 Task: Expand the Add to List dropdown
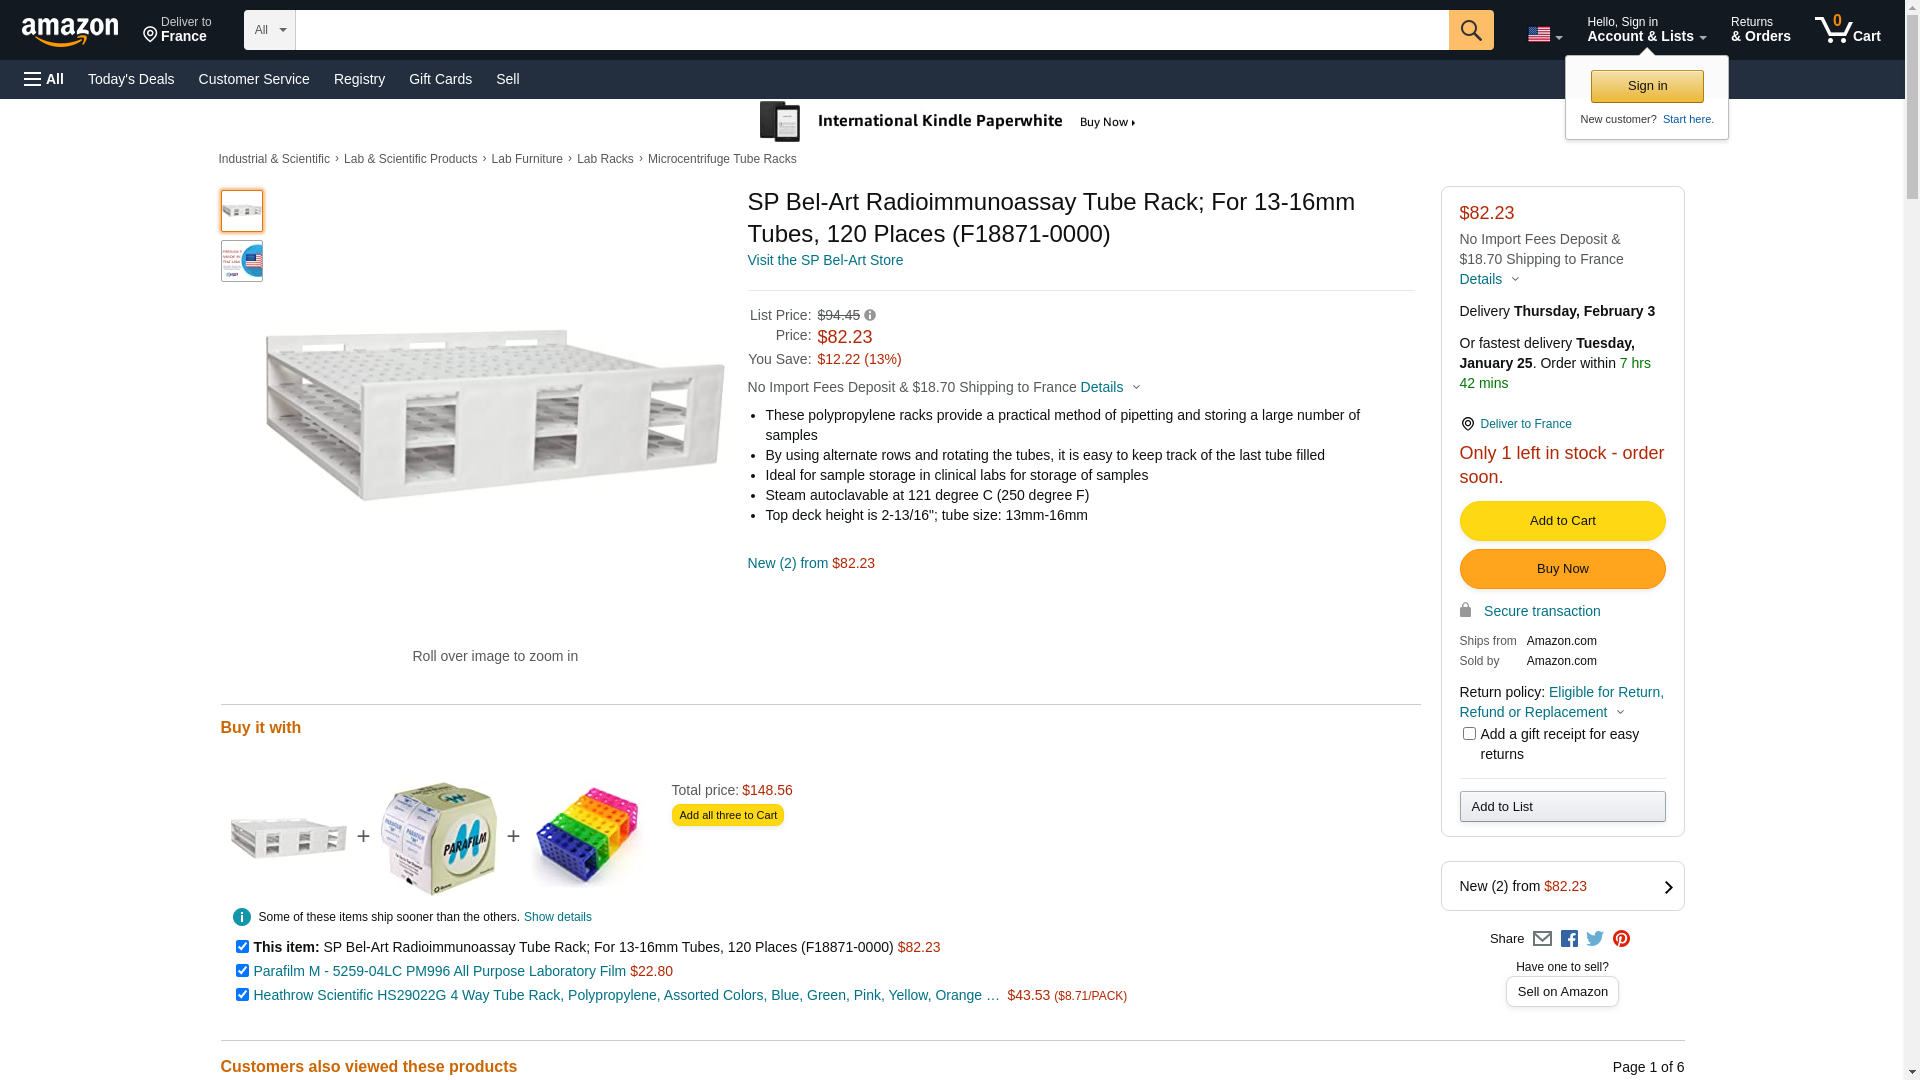1562,807
